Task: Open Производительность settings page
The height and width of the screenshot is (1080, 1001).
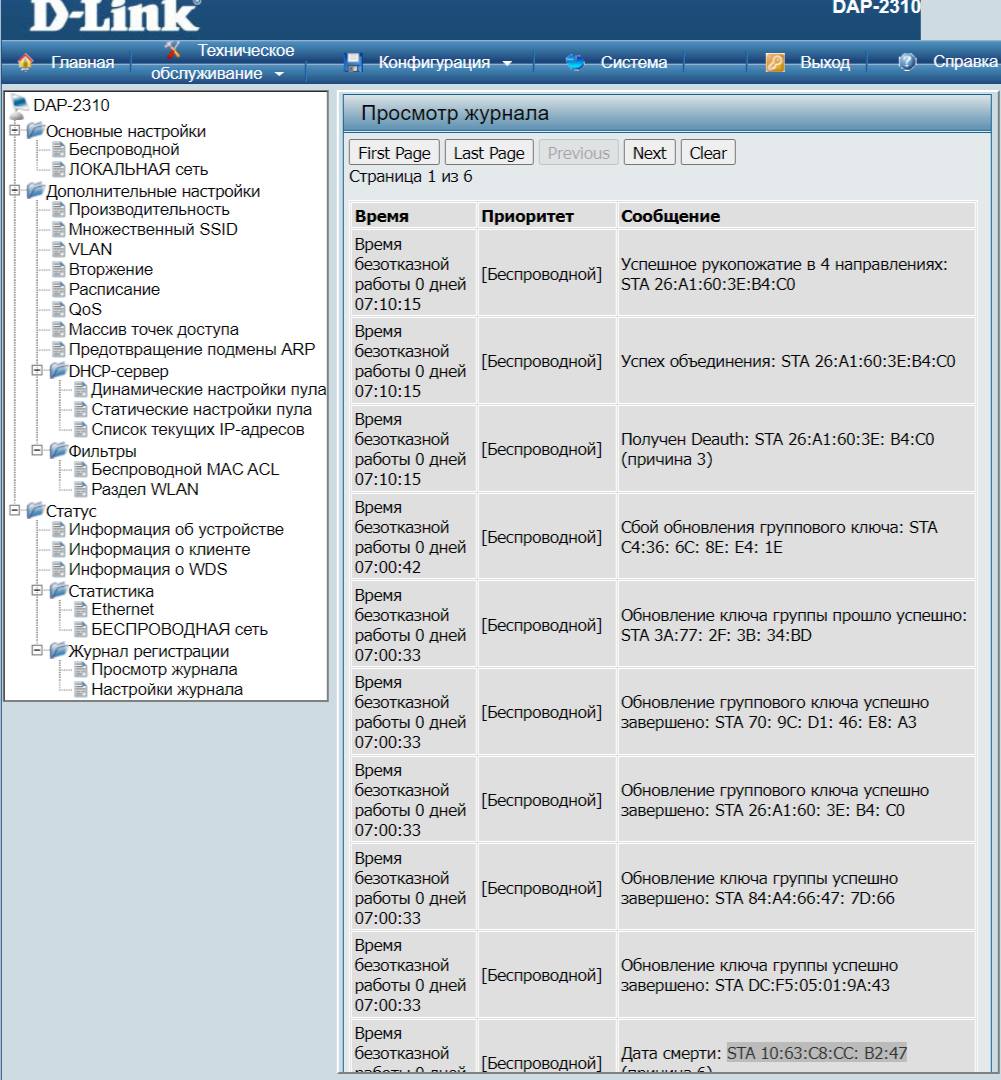Action: click(x=149, y=209)
